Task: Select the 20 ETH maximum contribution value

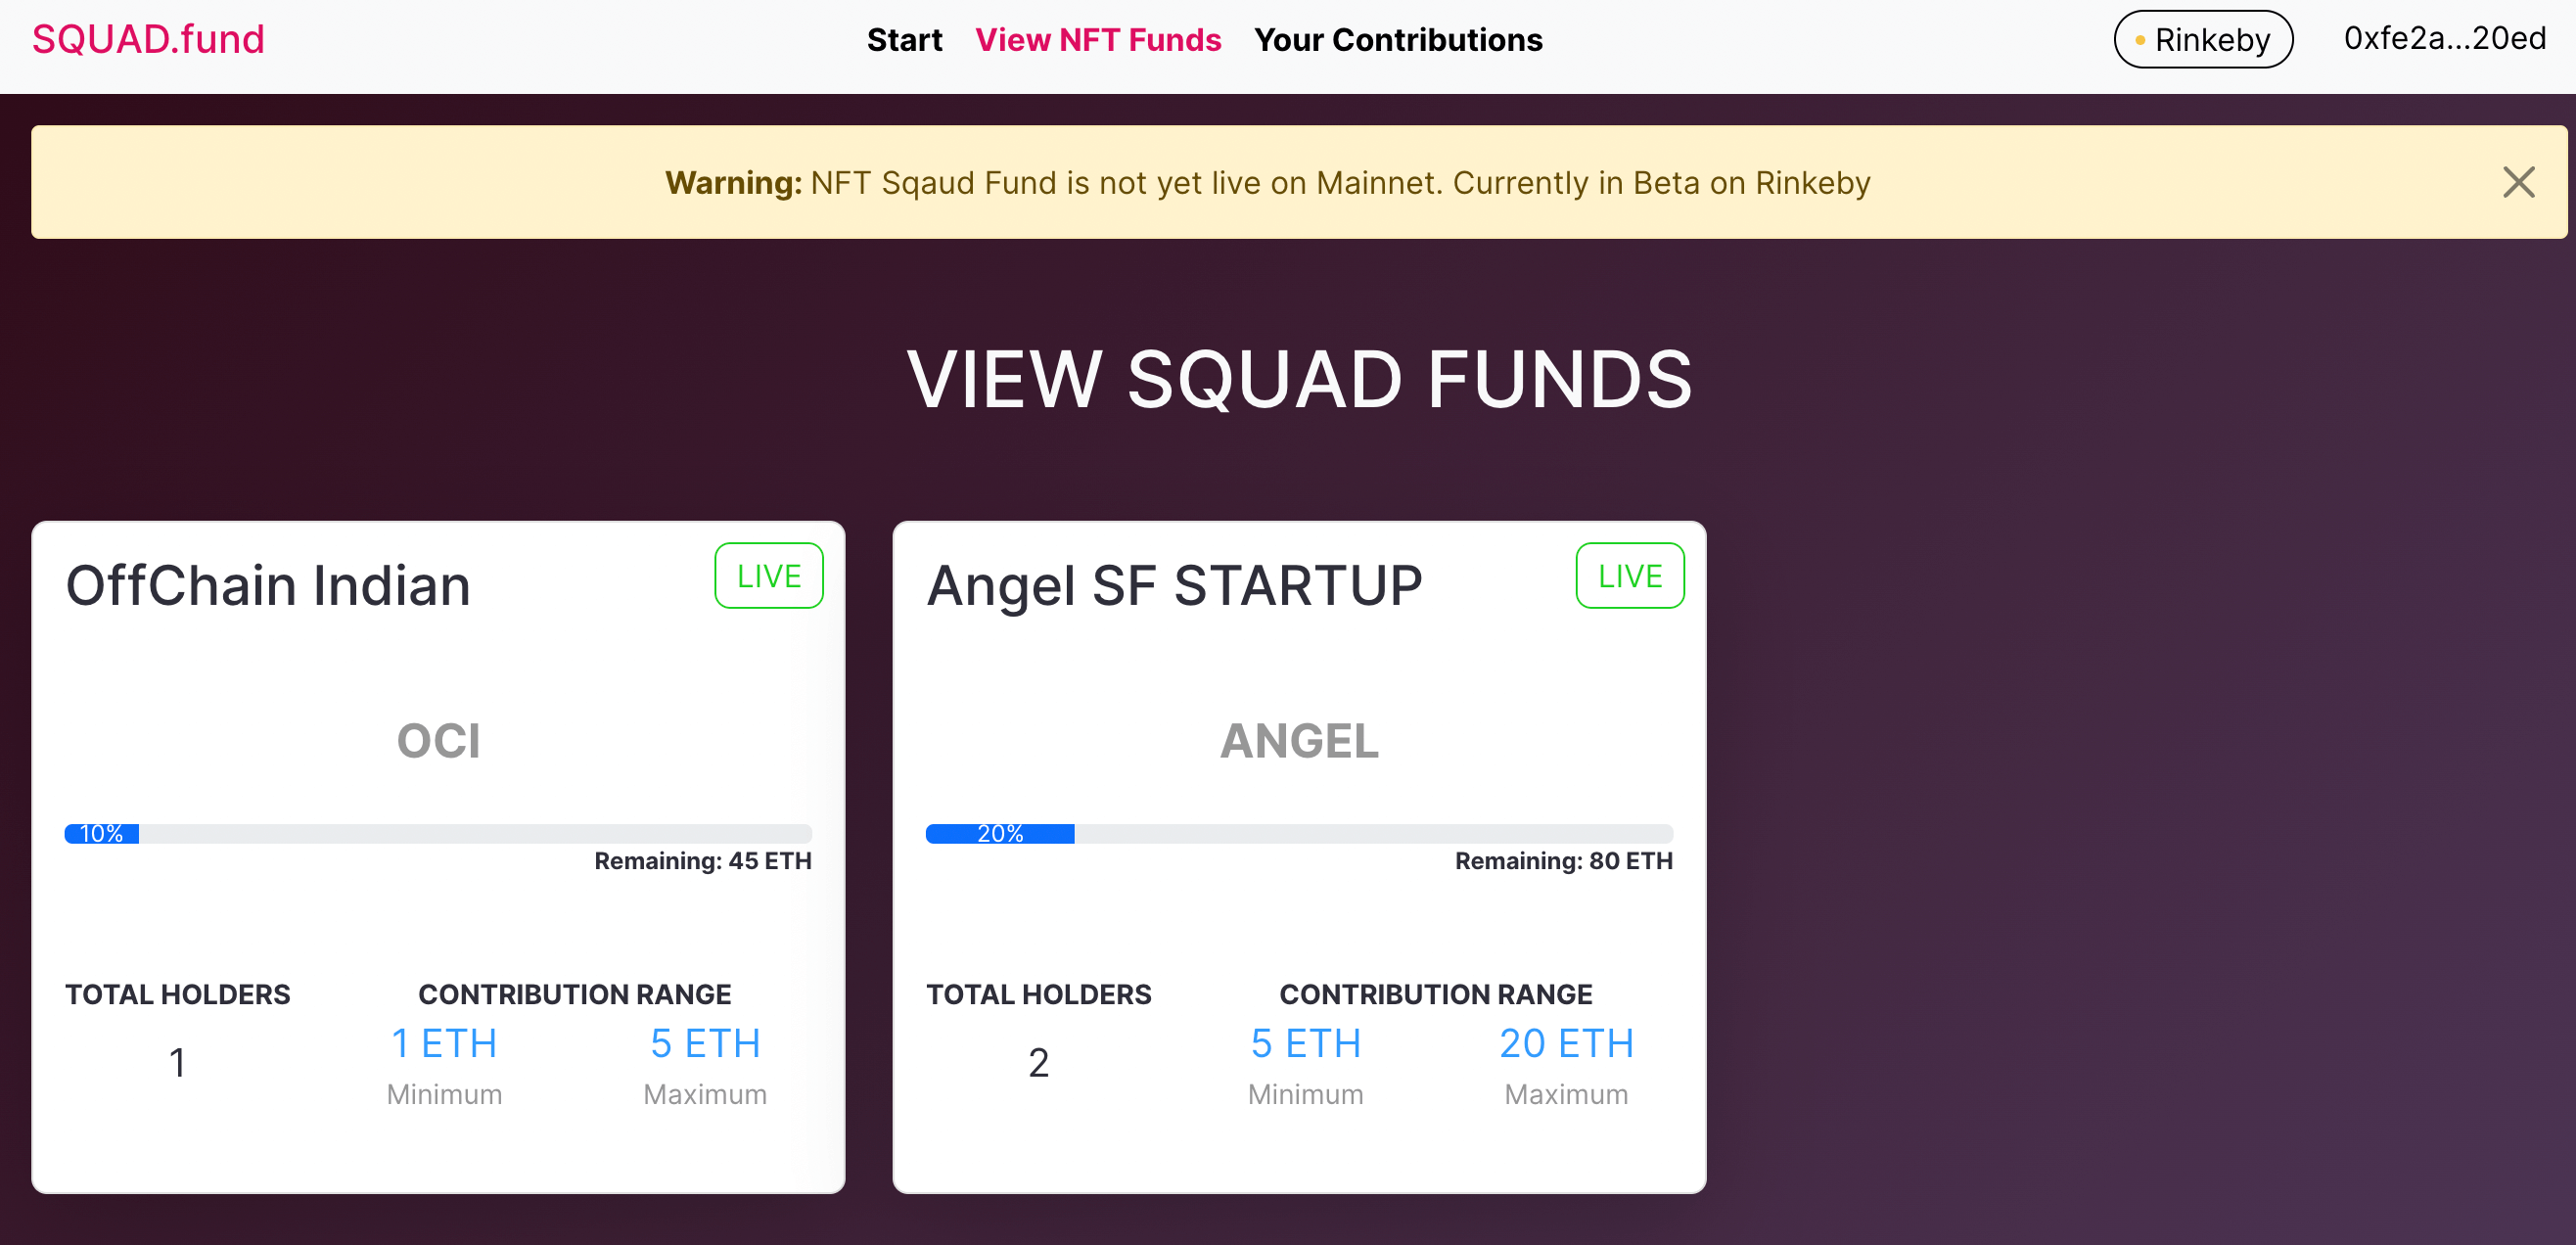Action: pos(1566,1043)
